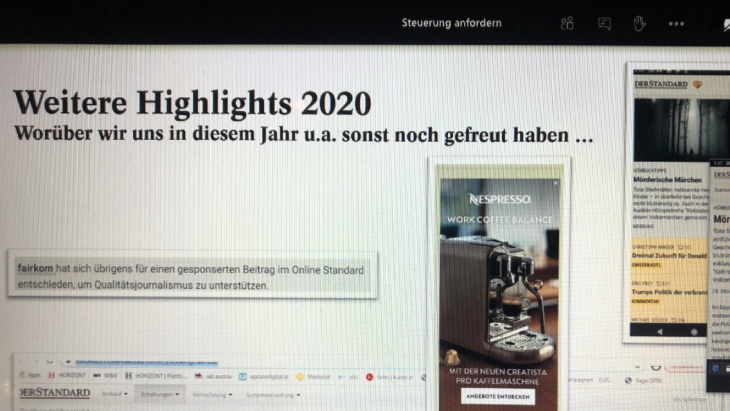The image size is (730, 411).
Task: Click the Der Standard logo in navigation
Action: pos(54,393)
